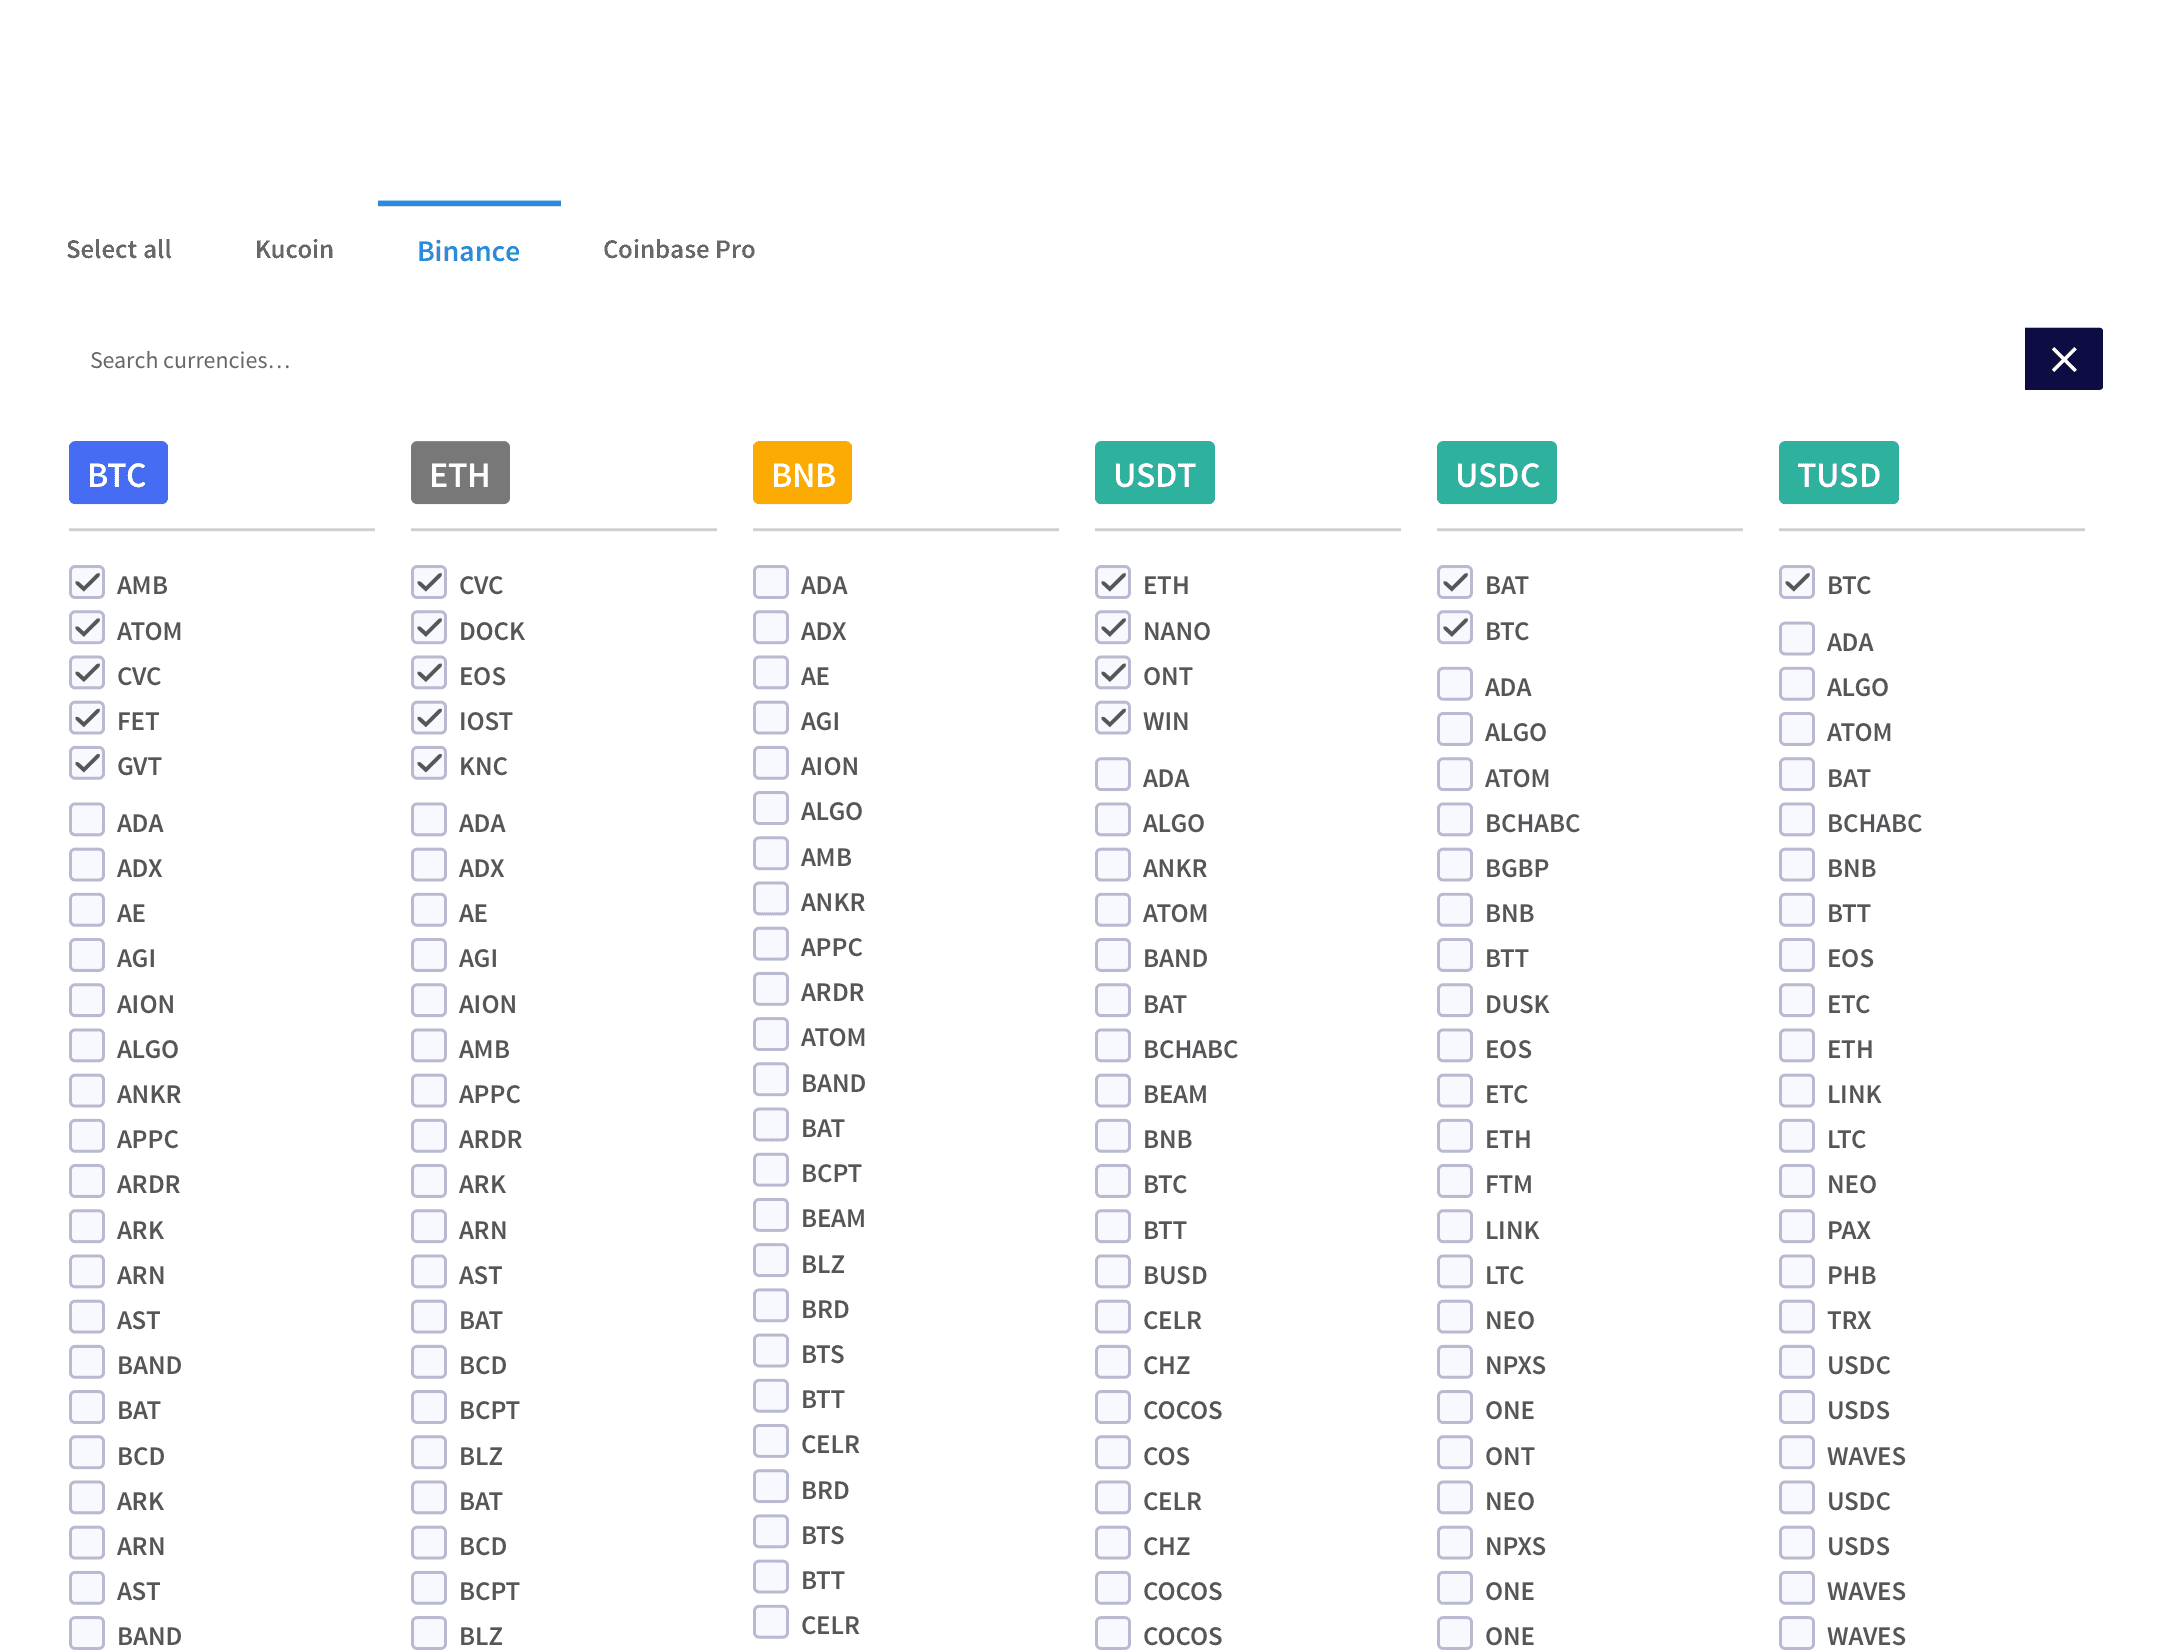Viewport: 2184px width, 1650px height.
Task: Check ANKR in the BTC column
Action: pyautogui.click(x=87, y=1091)
